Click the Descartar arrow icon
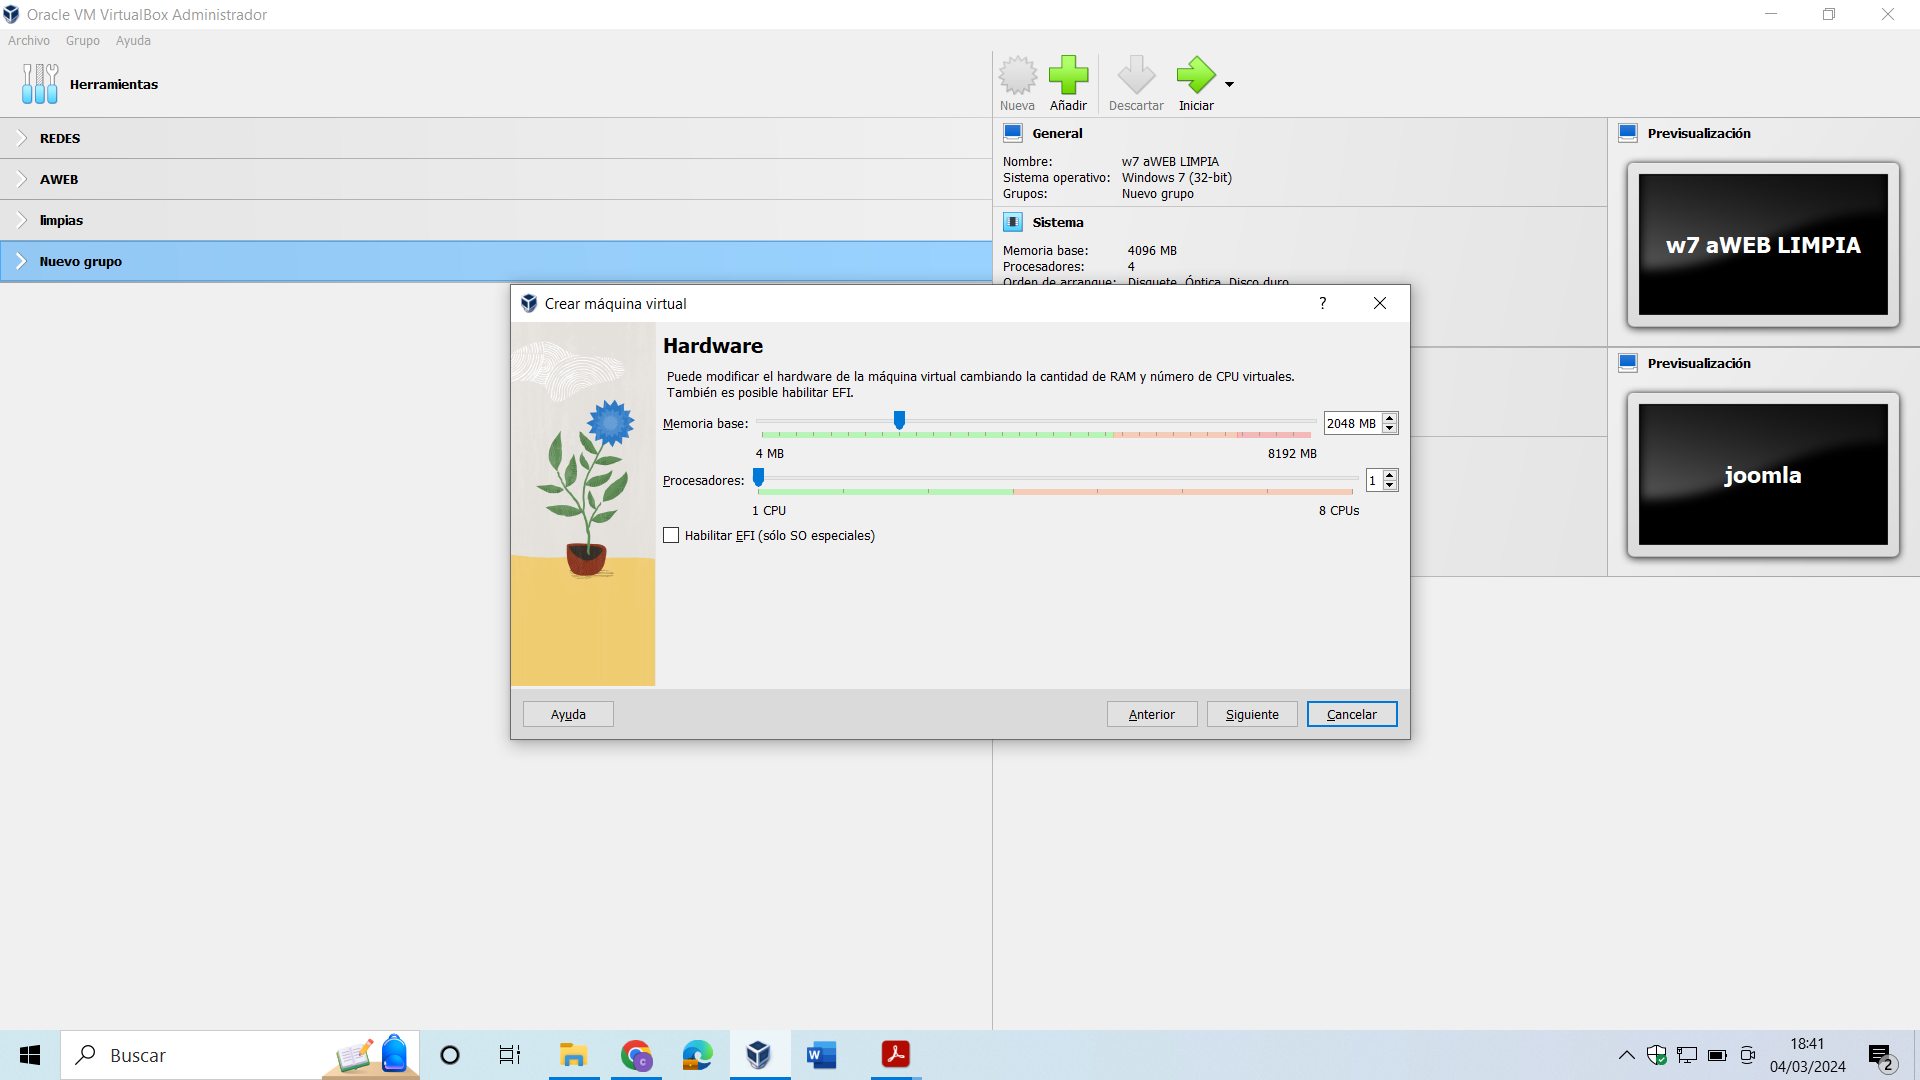 click(1136, 76)
